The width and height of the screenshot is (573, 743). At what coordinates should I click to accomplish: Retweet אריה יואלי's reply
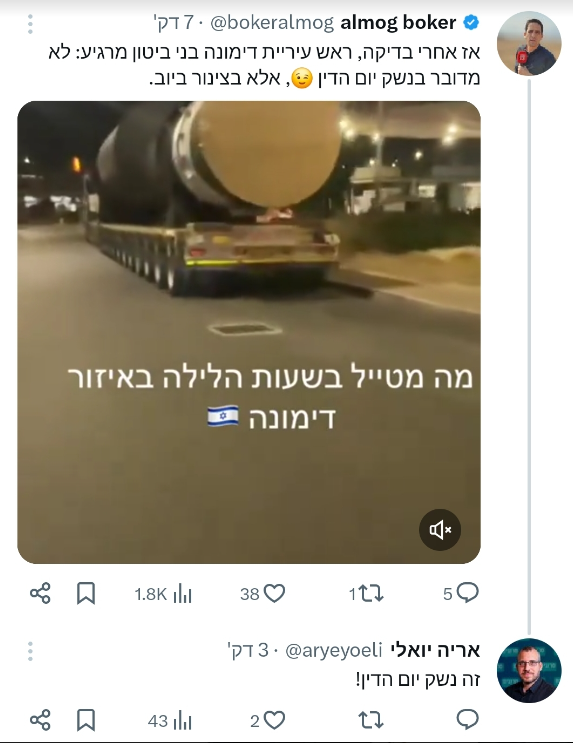click(x=371, y=720)
